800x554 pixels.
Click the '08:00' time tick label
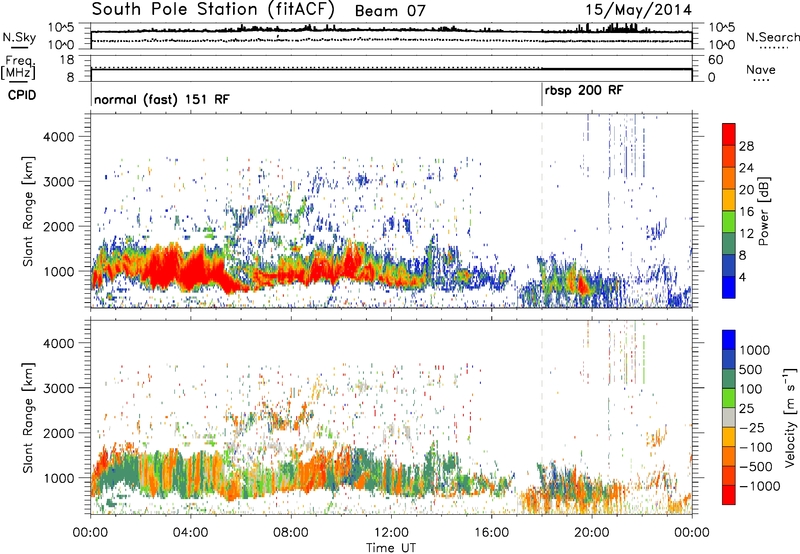pos(290,533)
